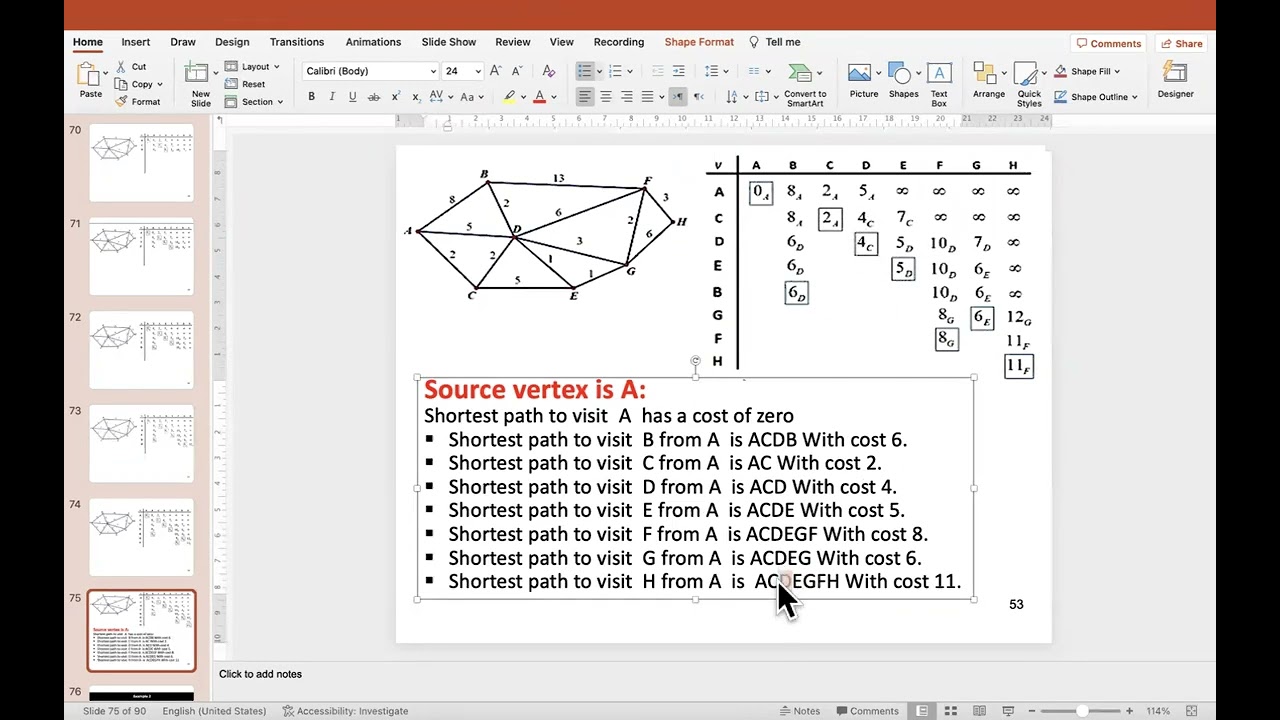This screenshot has height=720, width=1280.
Task: Toggle bold formatting
Action: point(311,97)
